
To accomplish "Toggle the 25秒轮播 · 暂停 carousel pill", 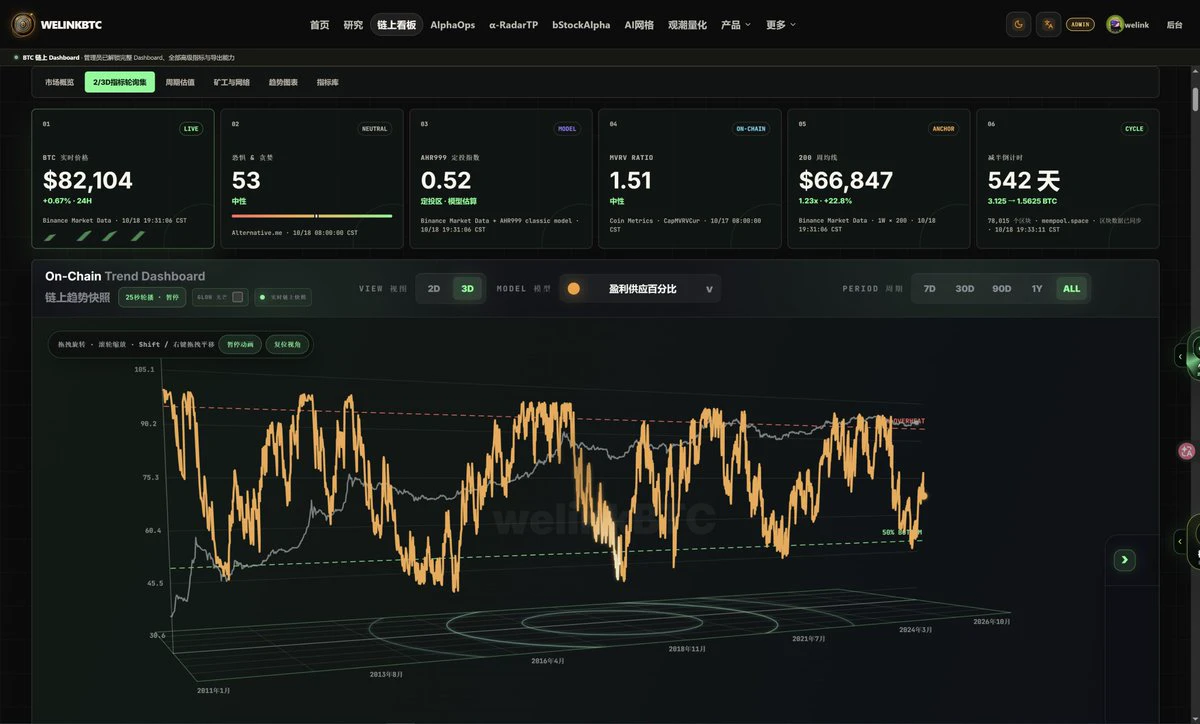I will pos(152,297).
